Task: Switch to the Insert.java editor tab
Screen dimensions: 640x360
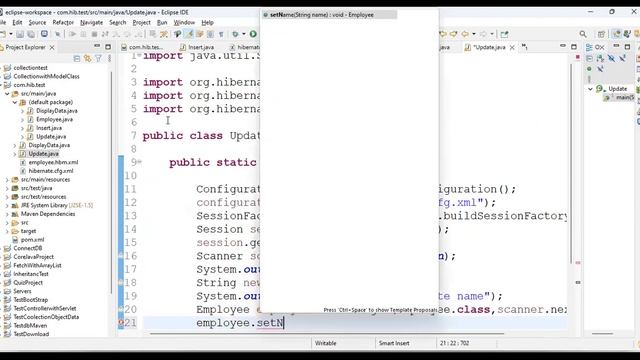Action: pyautogui.click(x=197, y=47)
